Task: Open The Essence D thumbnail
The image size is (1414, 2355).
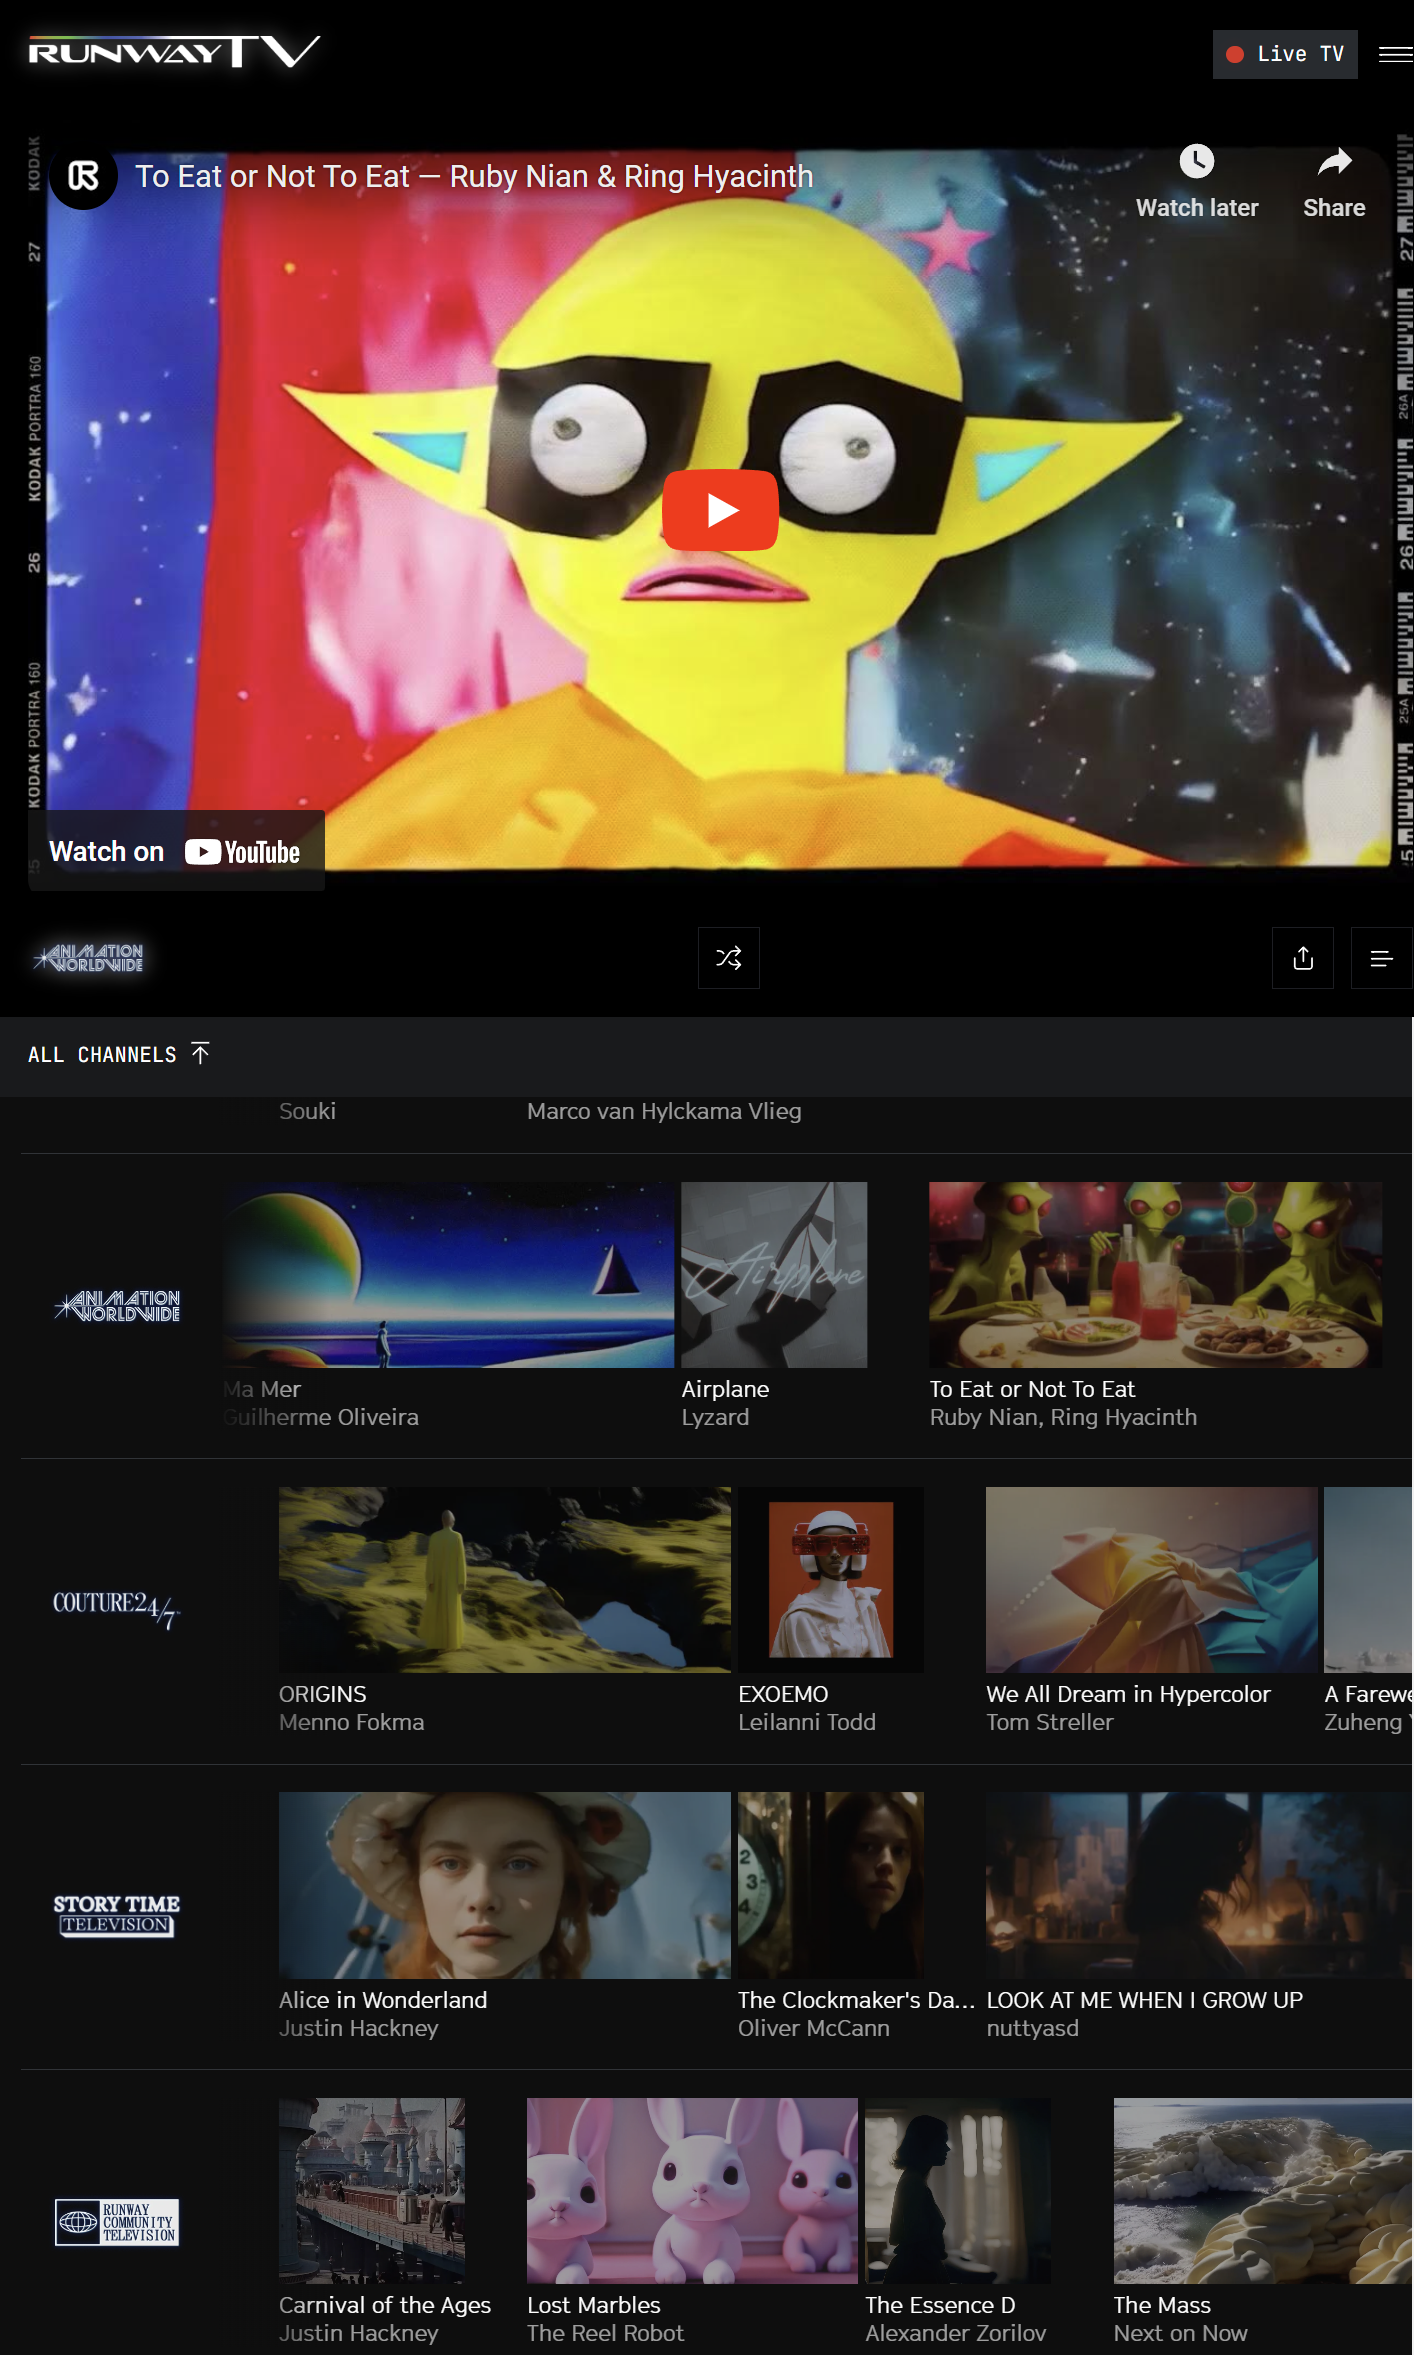Action: 958,2191
